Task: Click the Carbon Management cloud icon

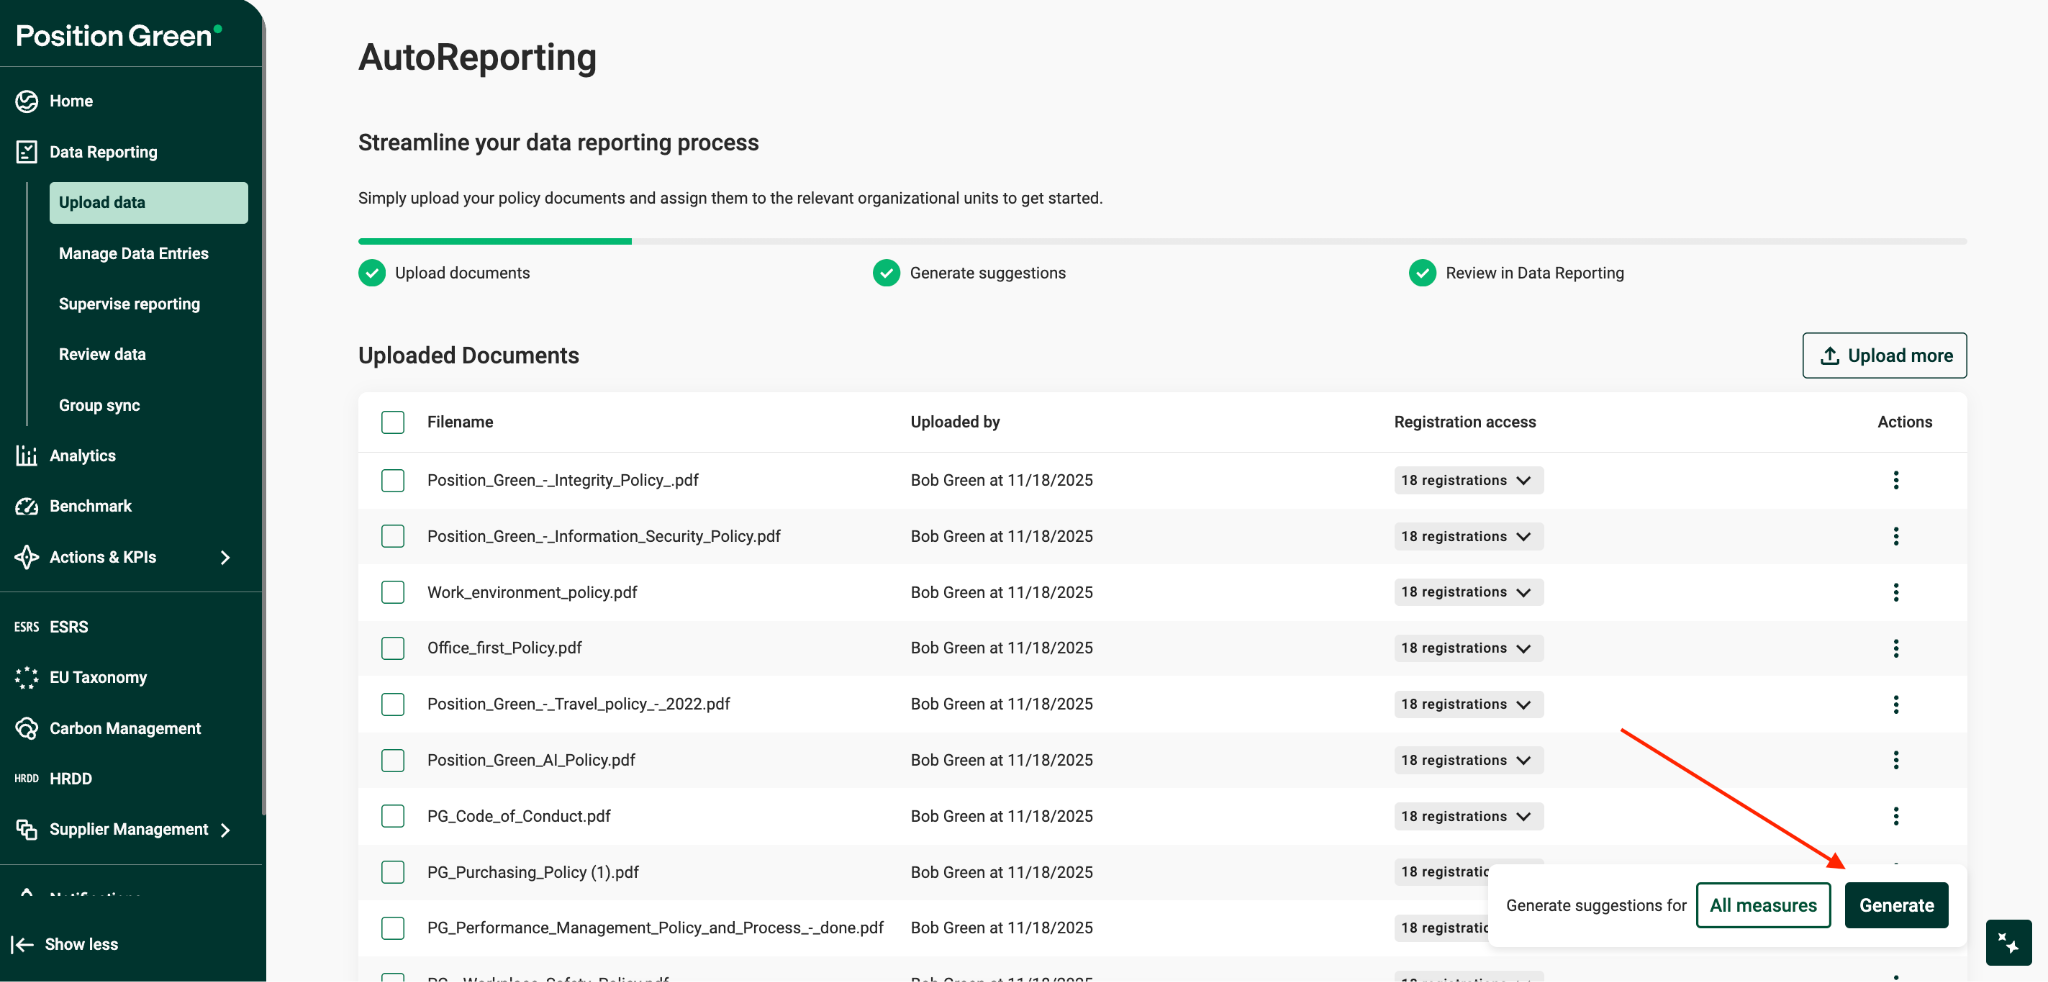Action: point(27,728)
